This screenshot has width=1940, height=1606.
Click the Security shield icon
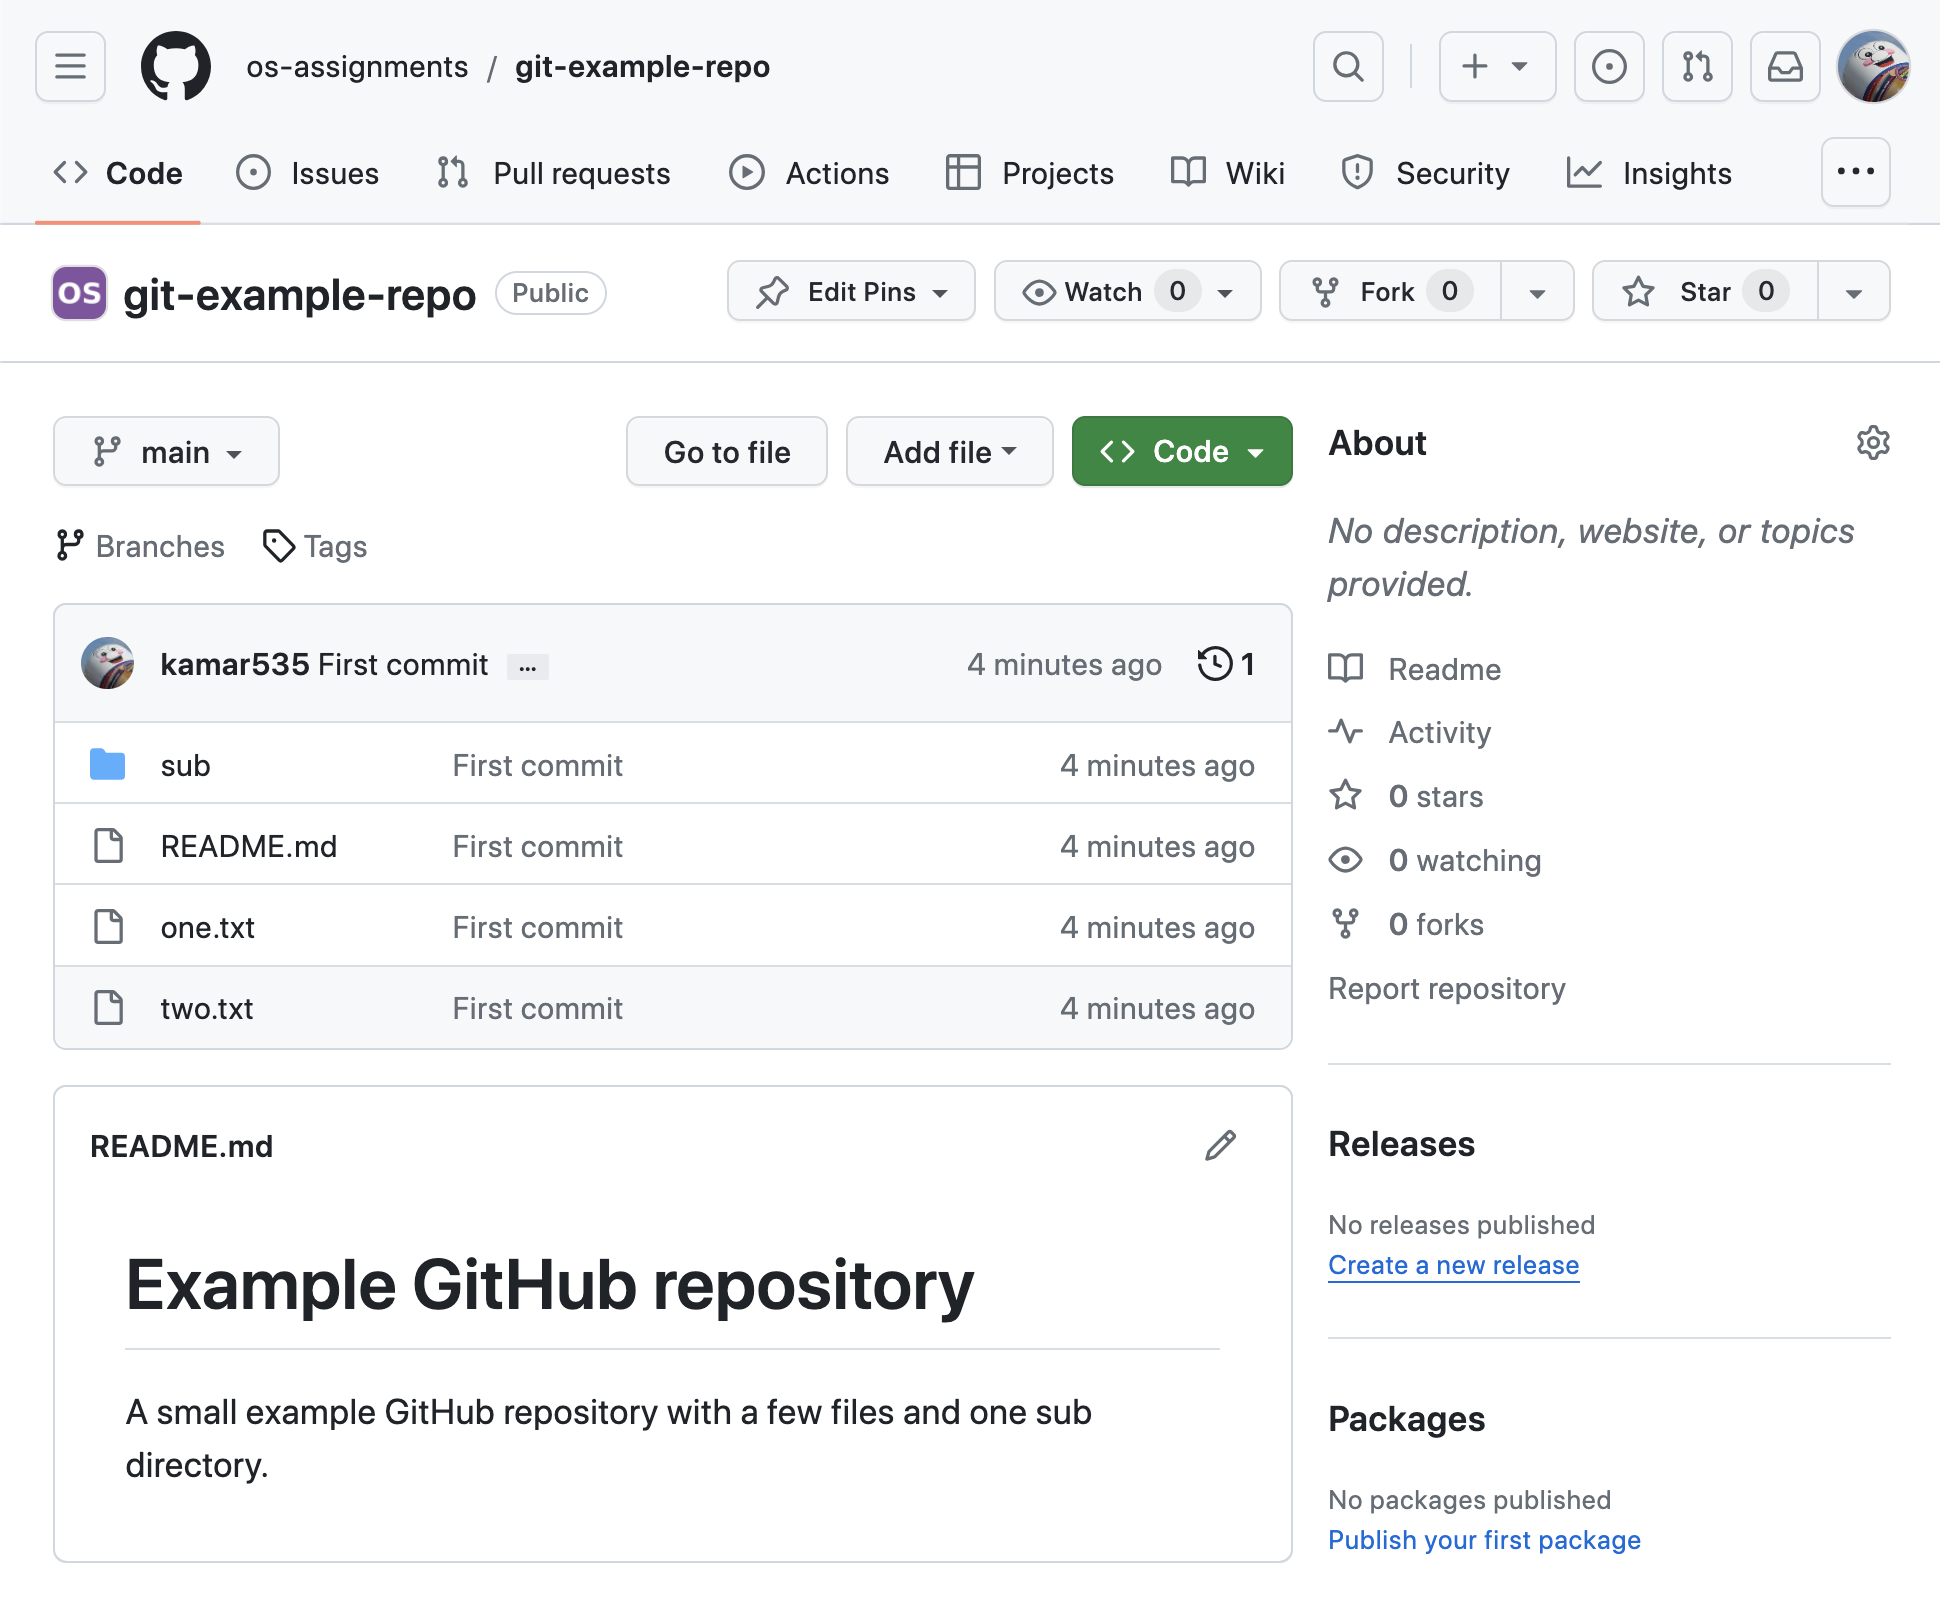click(1355, 172)
